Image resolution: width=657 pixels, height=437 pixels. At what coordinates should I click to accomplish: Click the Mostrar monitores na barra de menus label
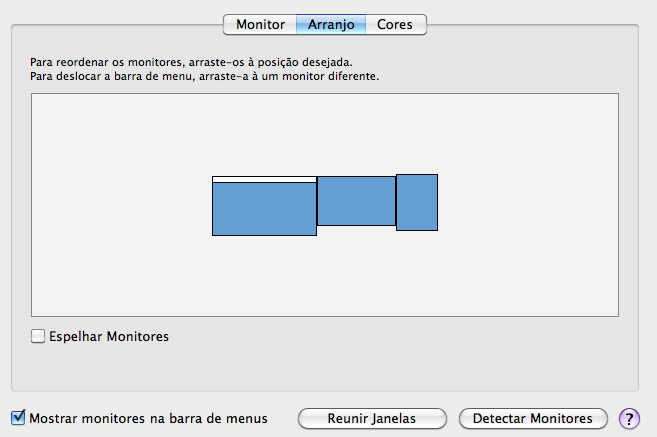click(148, 419)
